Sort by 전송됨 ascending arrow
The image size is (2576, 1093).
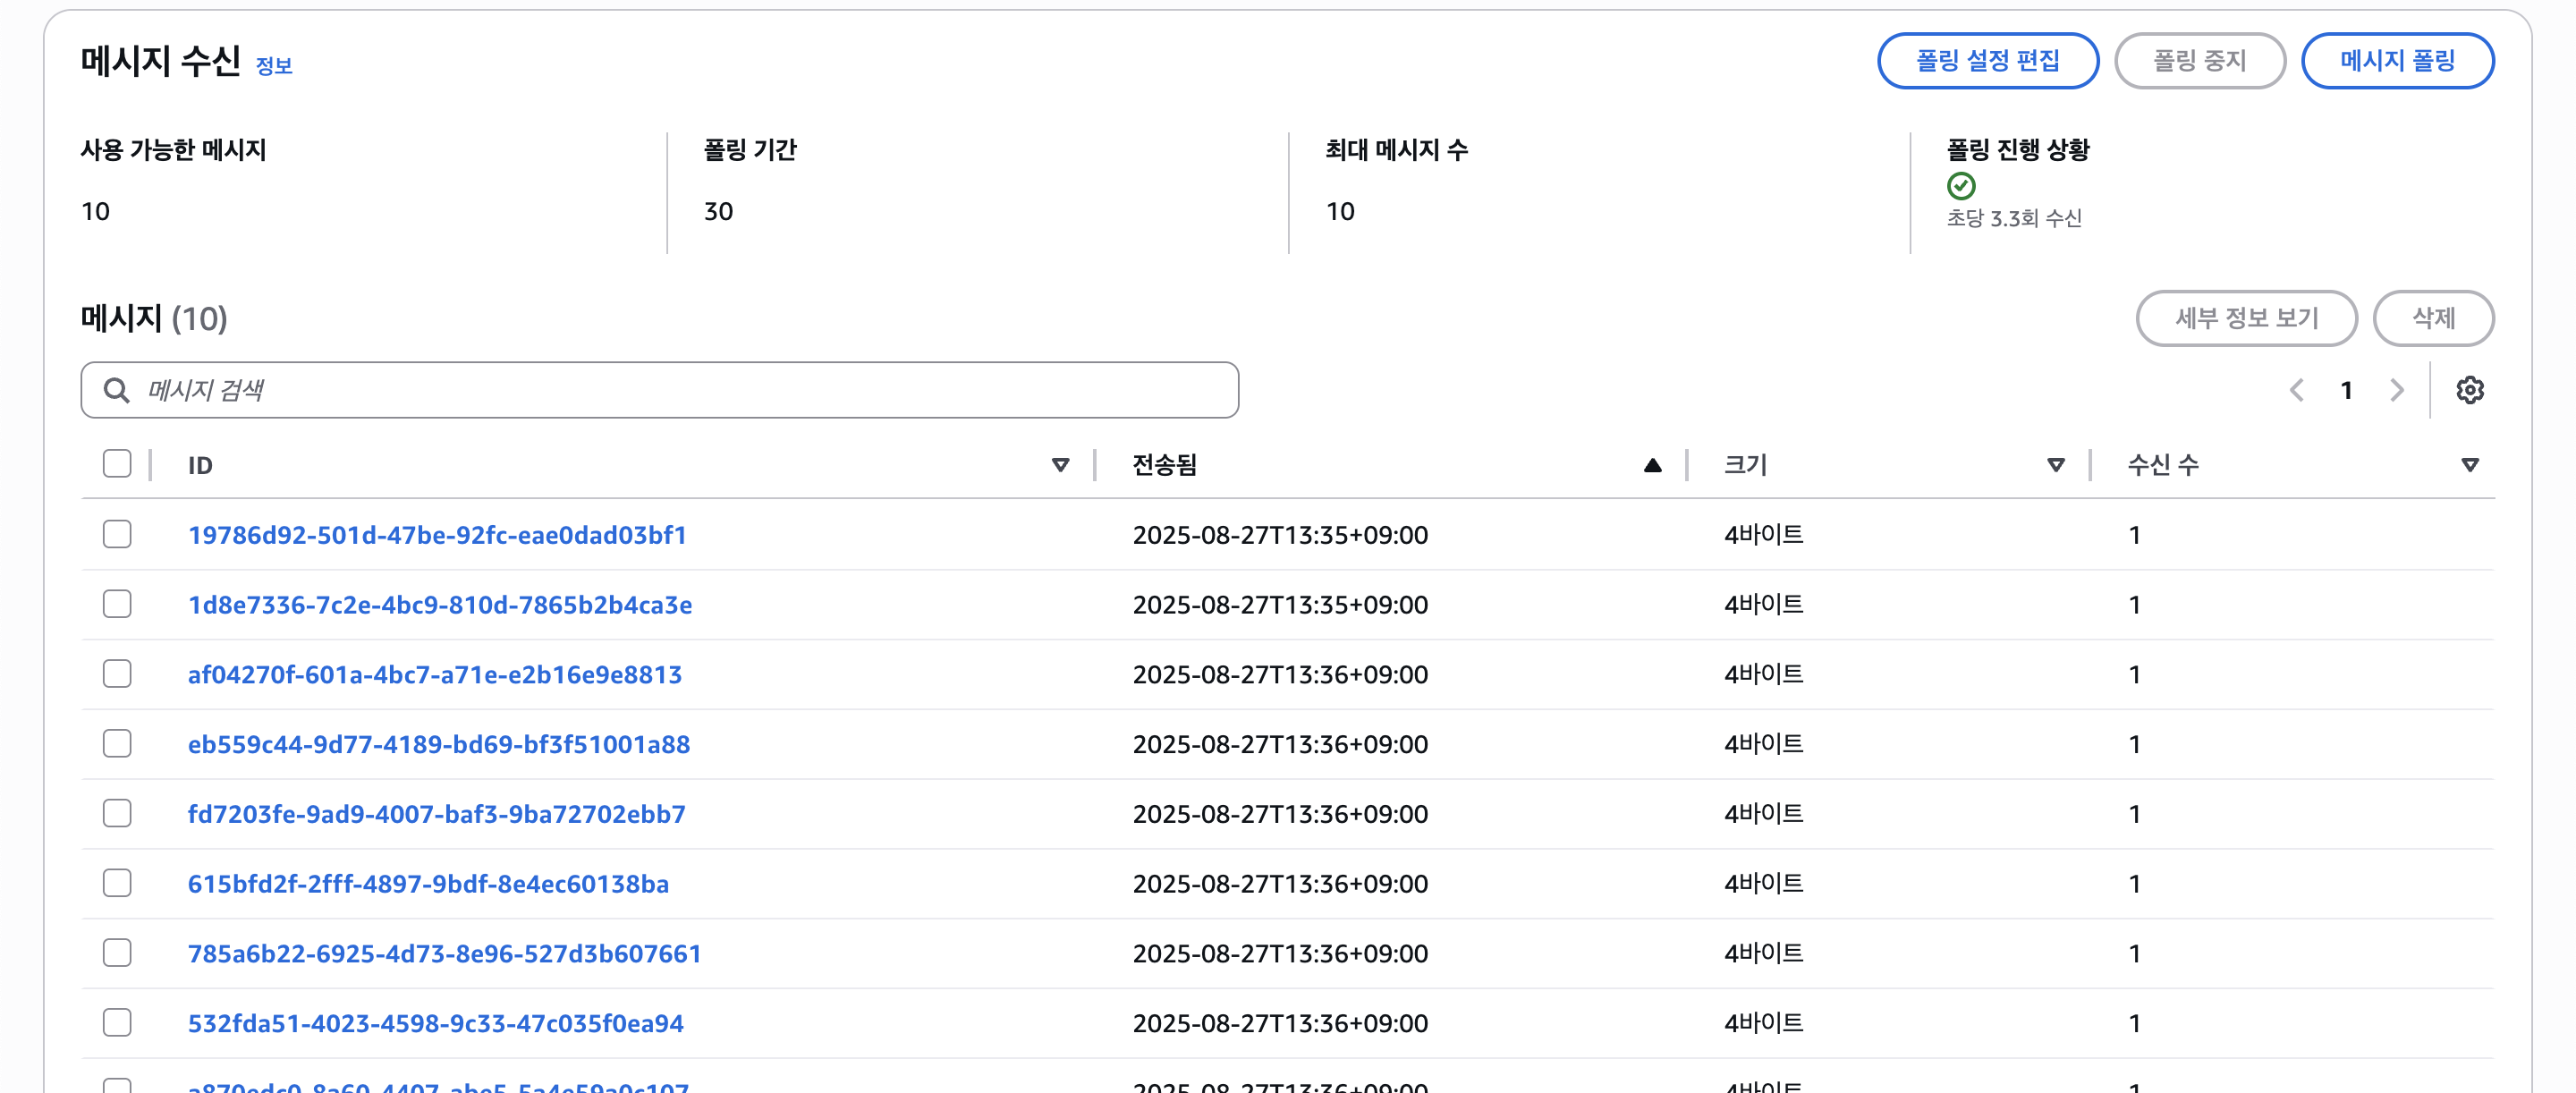pos(1652,465)
